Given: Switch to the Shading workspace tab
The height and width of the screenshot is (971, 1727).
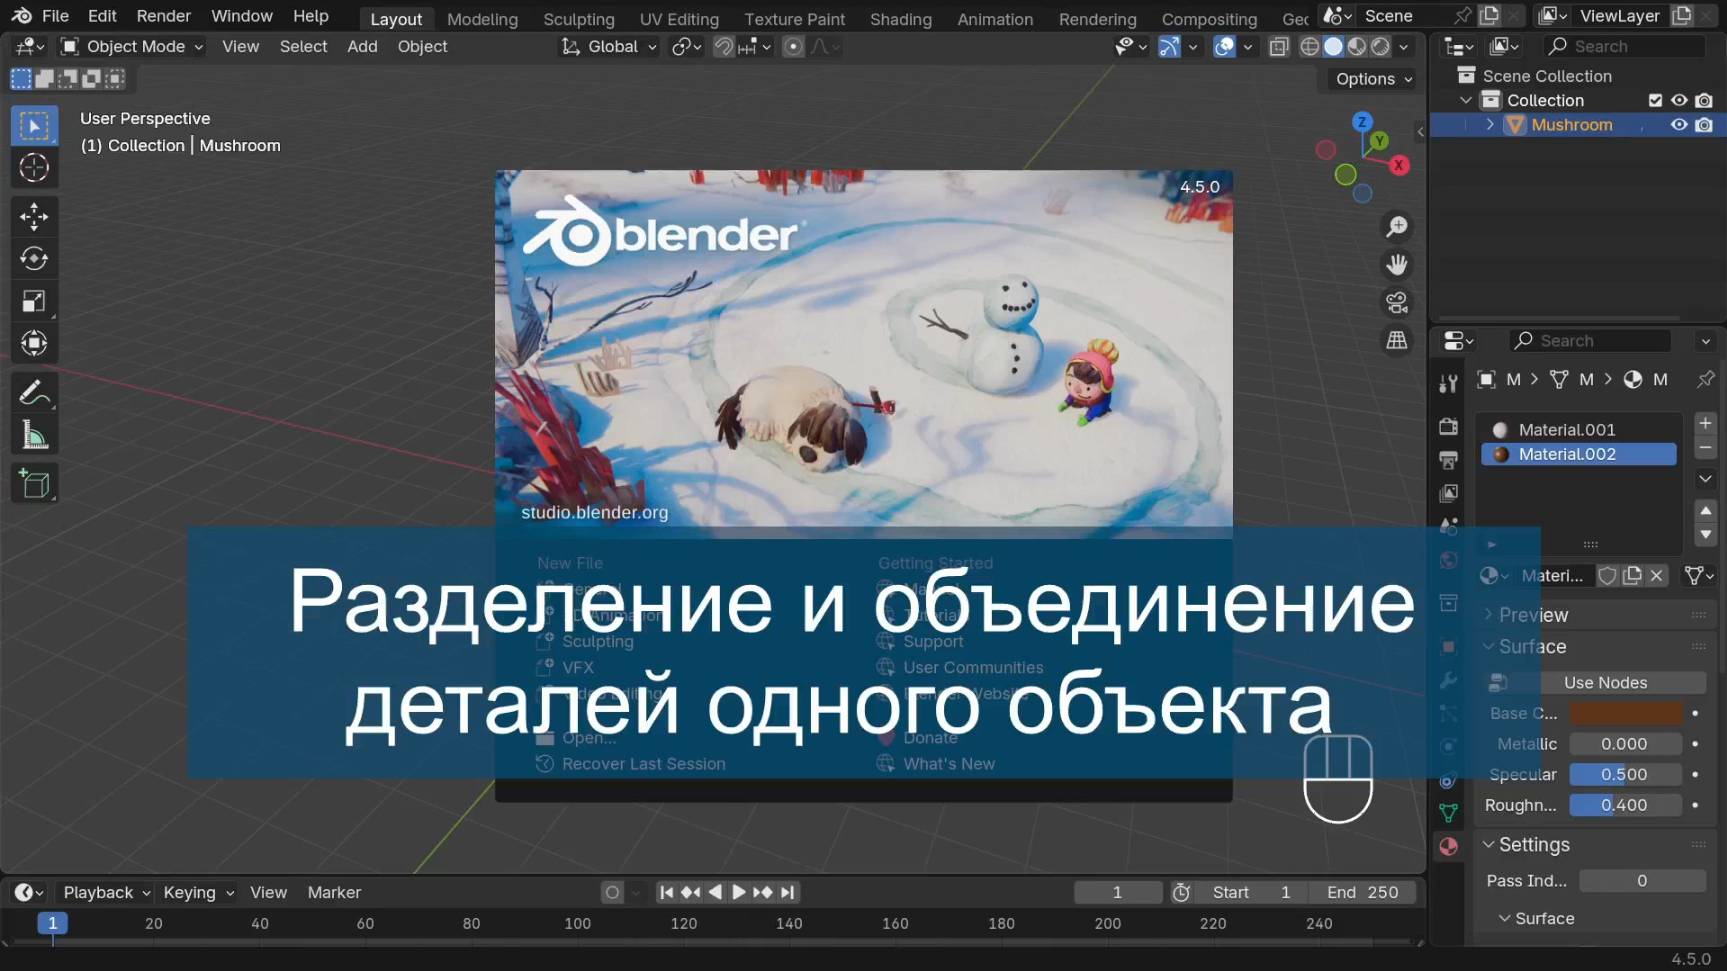Looking at the screenshot, I should [899, 18].
